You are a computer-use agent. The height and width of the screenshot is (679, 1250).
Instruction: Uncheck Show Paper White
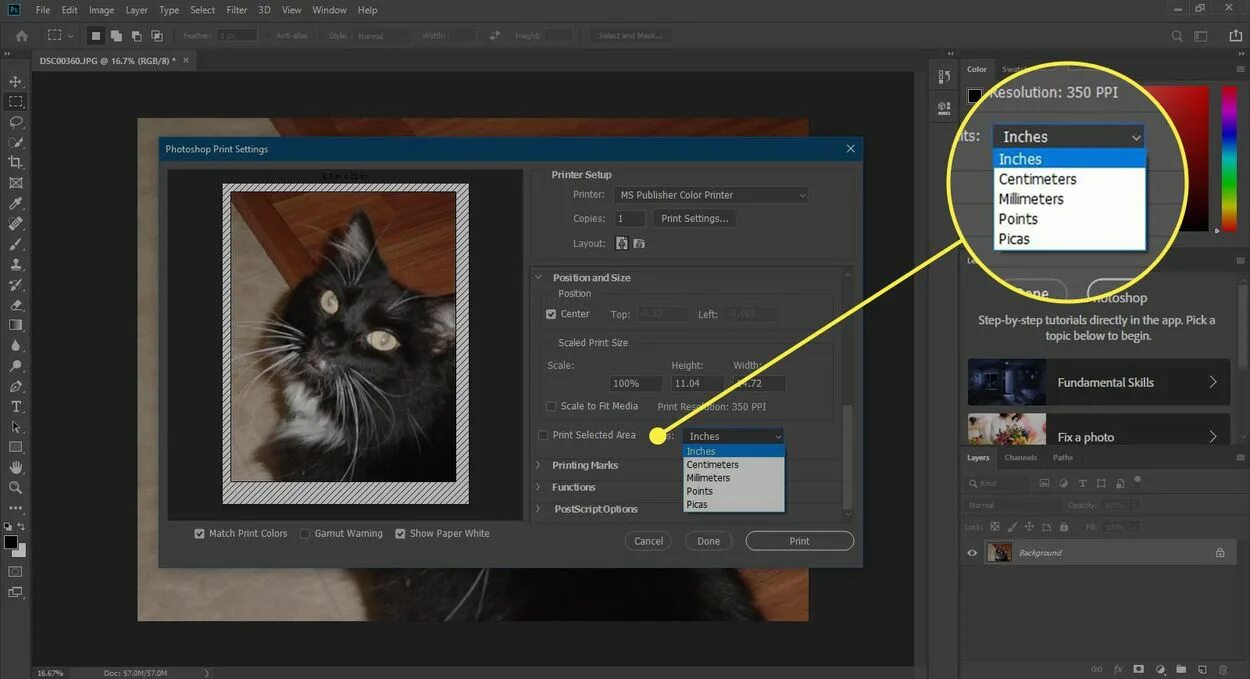[x=401, y=533]
